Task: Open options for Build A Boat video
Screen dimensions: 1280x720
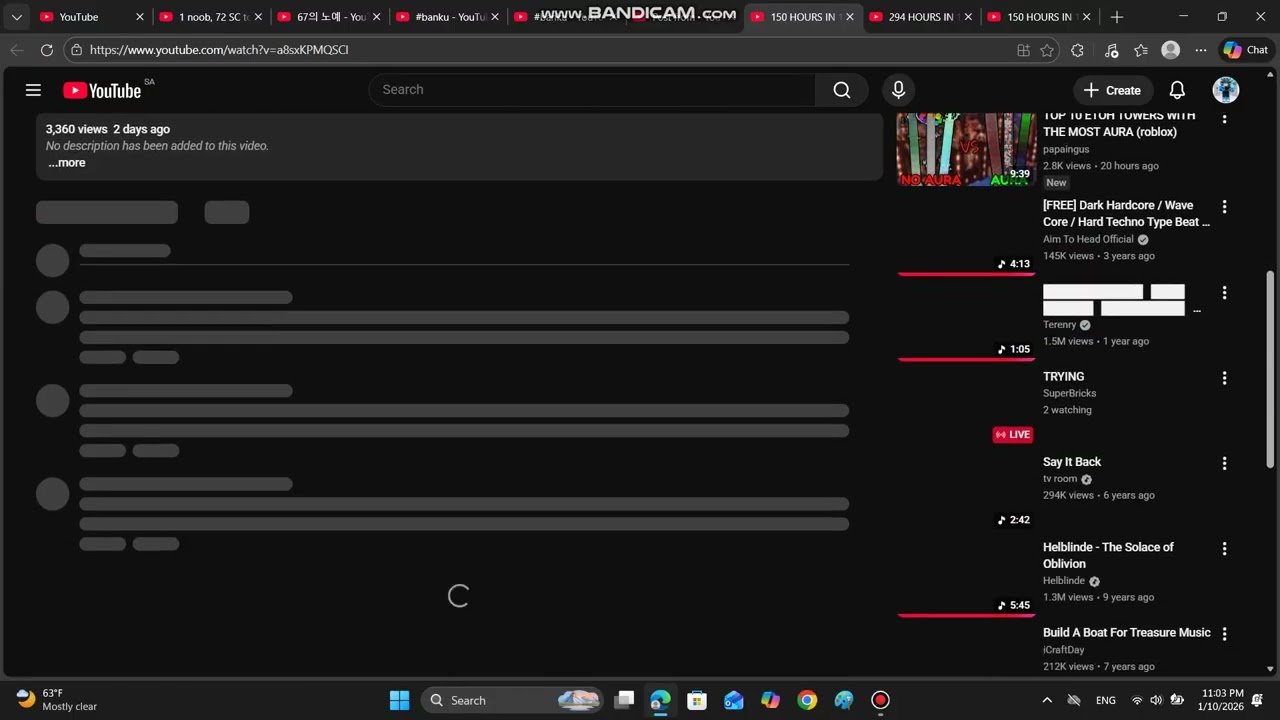Action: point(1224,634)
